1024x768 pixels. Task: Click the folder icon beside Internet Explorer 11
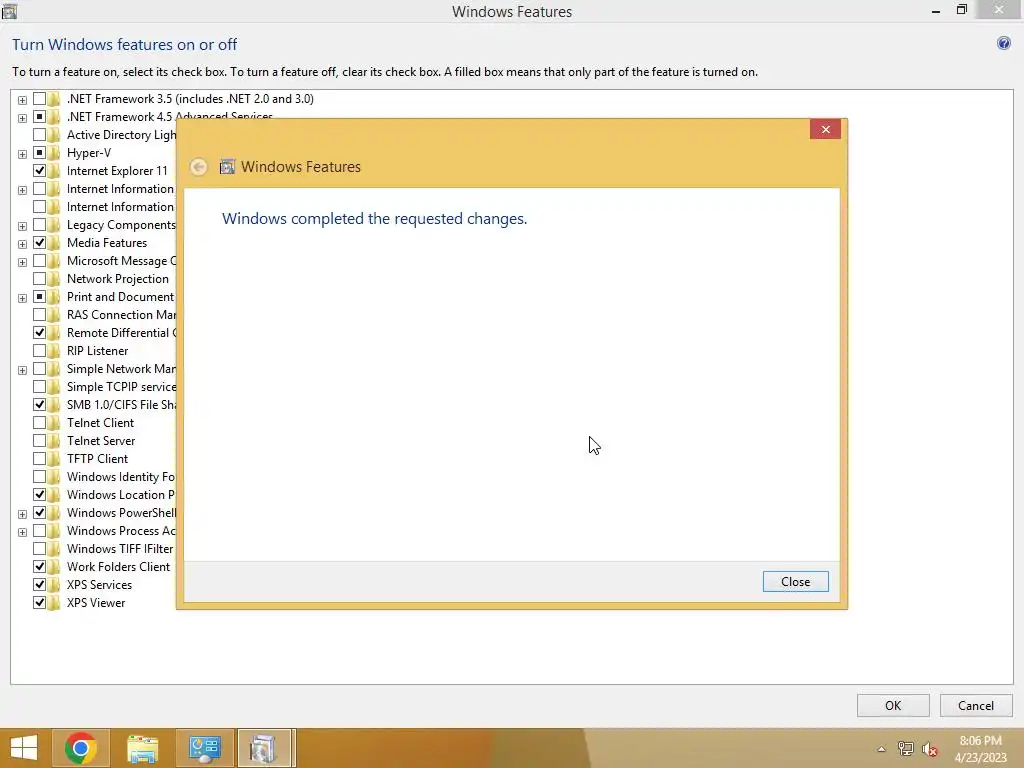(55, 171)
